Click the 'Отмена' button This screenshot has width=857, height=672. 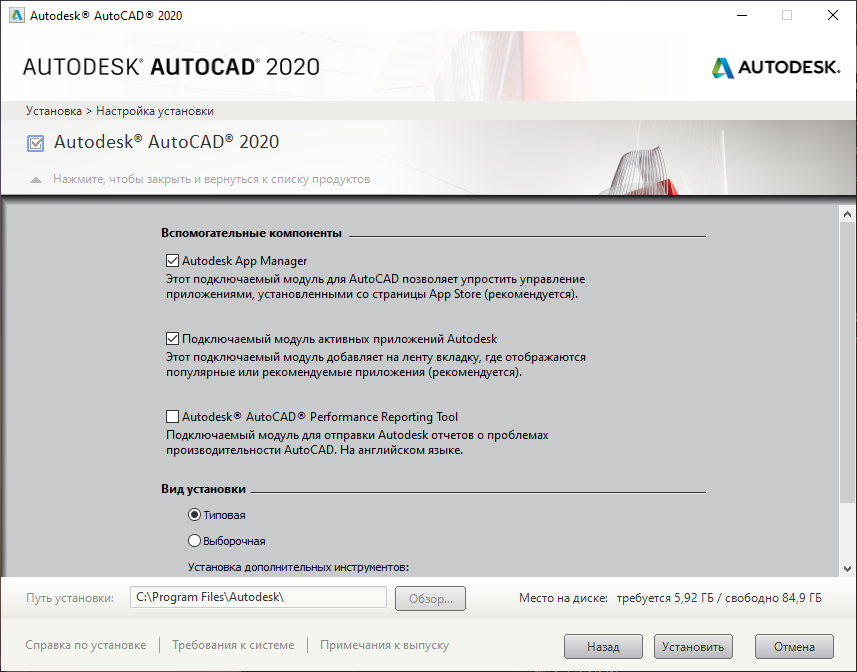pyautogui.click(x=794, y=647)
